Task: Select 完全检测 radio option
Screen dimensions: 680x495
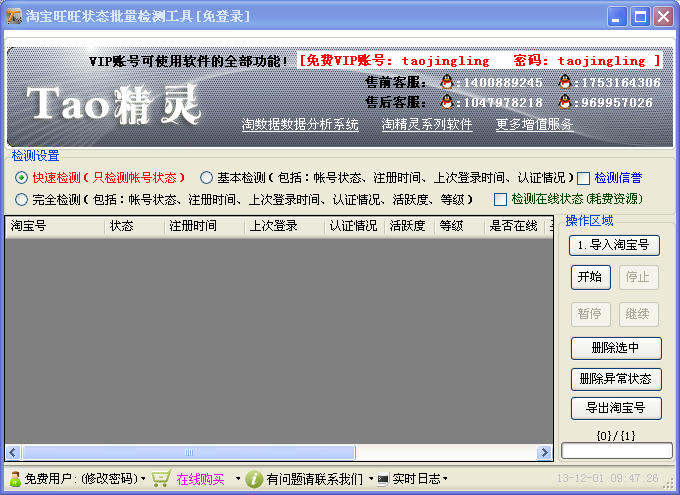Action: (21, 200)
